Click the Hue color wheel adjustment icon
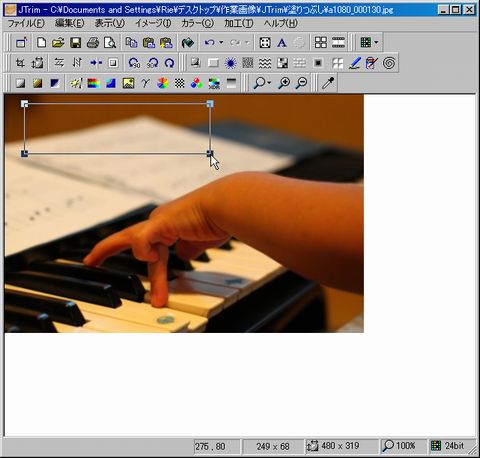Screen dimensions: 480x458 [162, 83]
